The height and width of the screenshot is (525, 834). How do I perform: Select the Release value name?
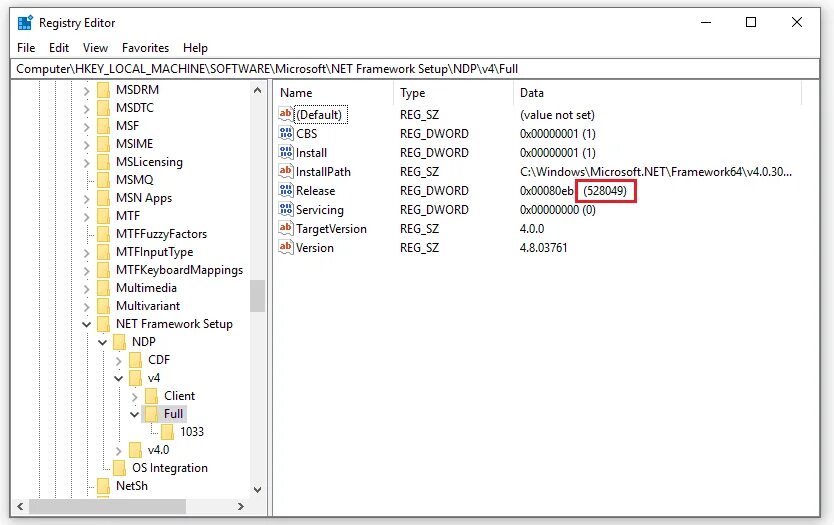315,190
